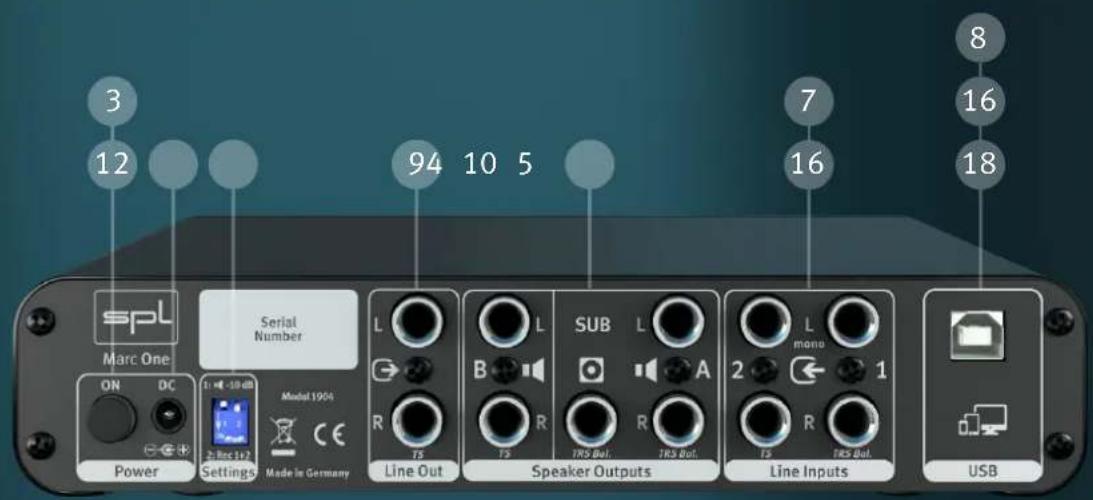Viewport: 1093px width, 500px height.
Task: Click the Settings section label
Action: point(229,473)
